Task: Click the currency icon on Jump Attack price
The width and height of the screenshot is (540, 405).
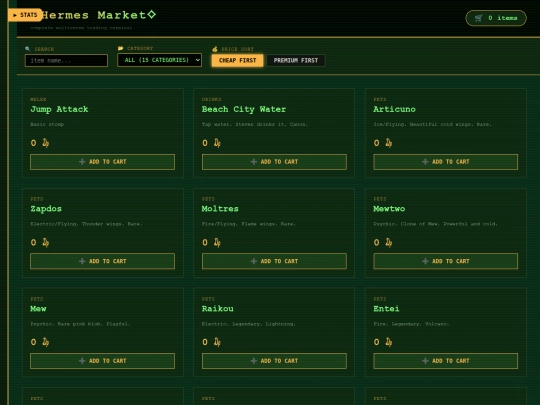Action: [x=46, y=143]
